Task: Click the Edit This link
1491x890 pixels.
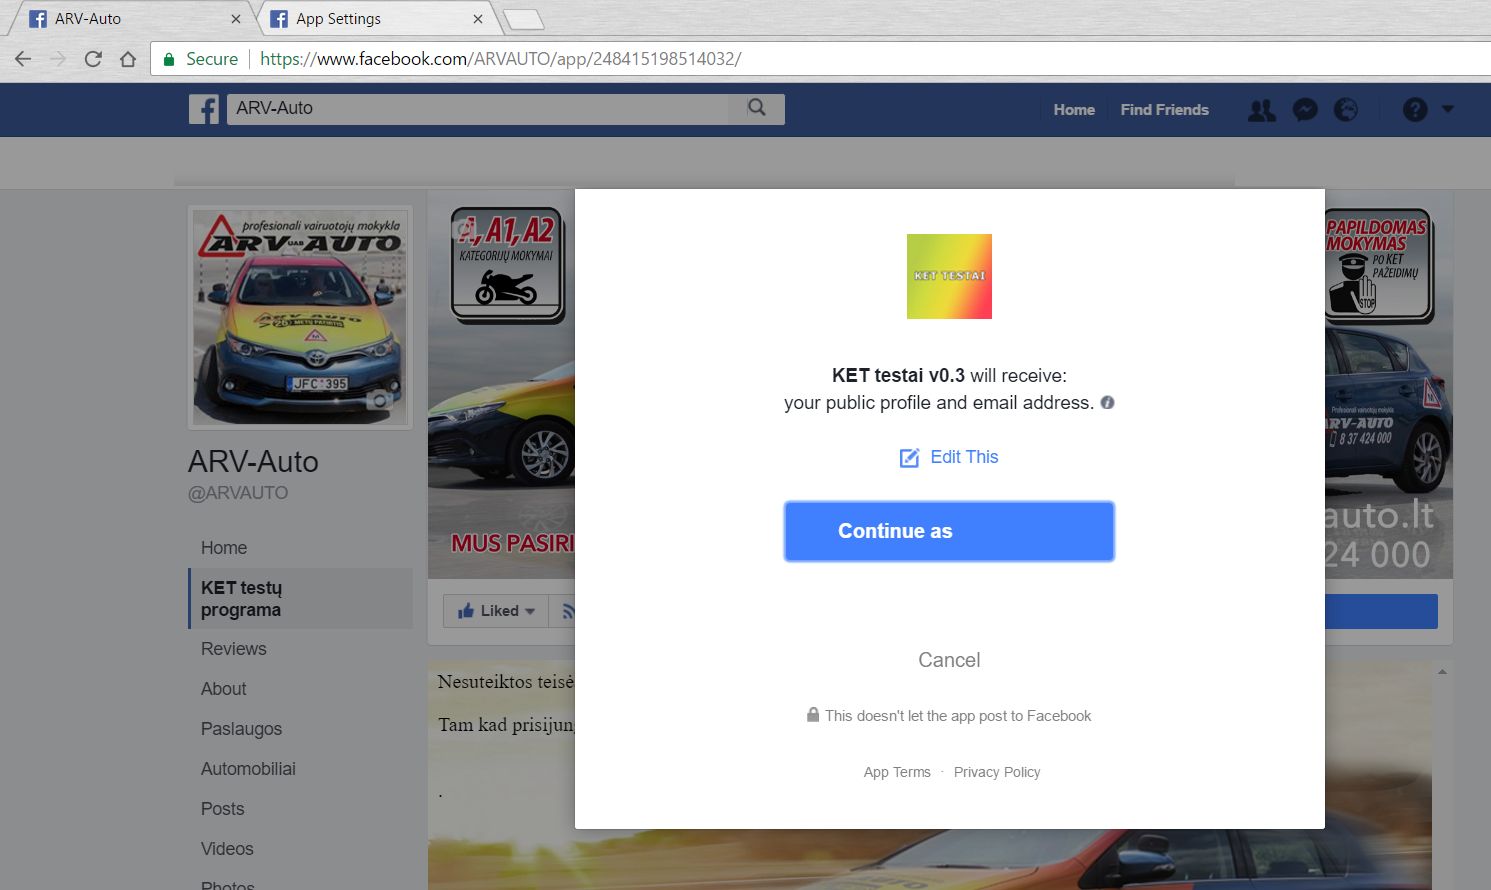Action: (x=964, y=457)
